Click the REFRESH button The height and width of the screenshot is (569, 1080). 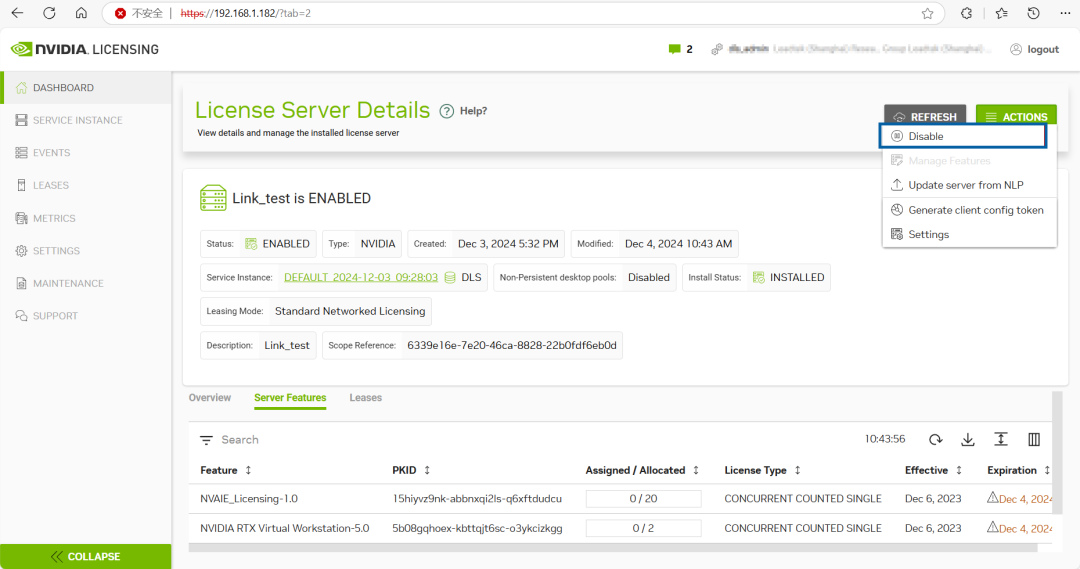(925, 116)
